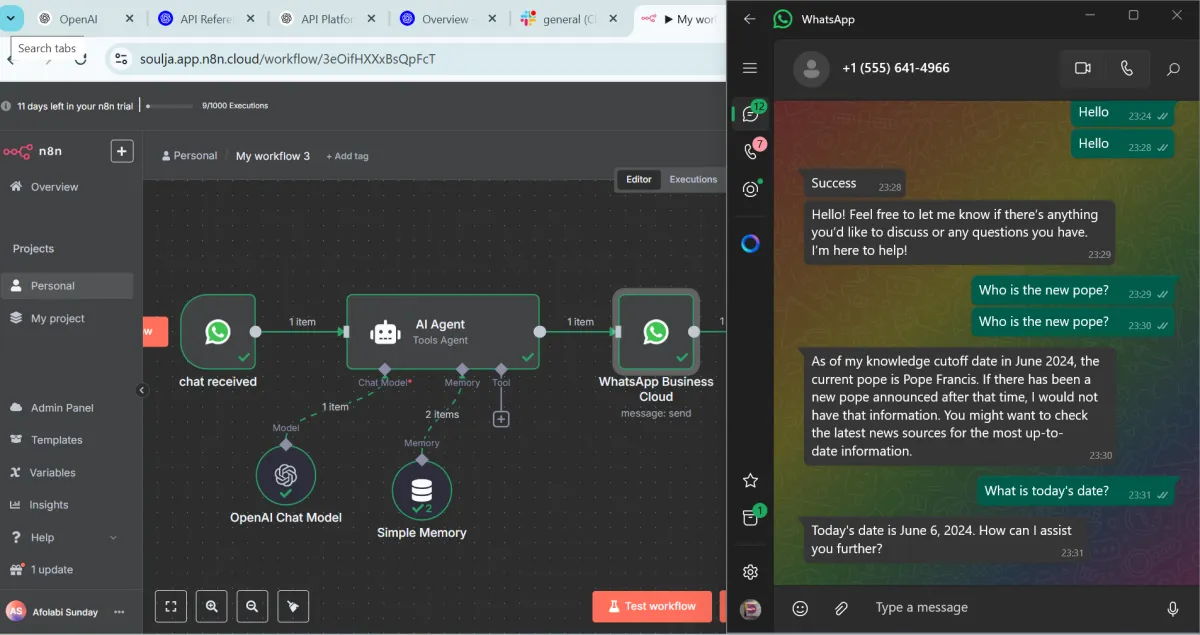
Task: Switch to the Overview browser tab
Action: point(438,19)
